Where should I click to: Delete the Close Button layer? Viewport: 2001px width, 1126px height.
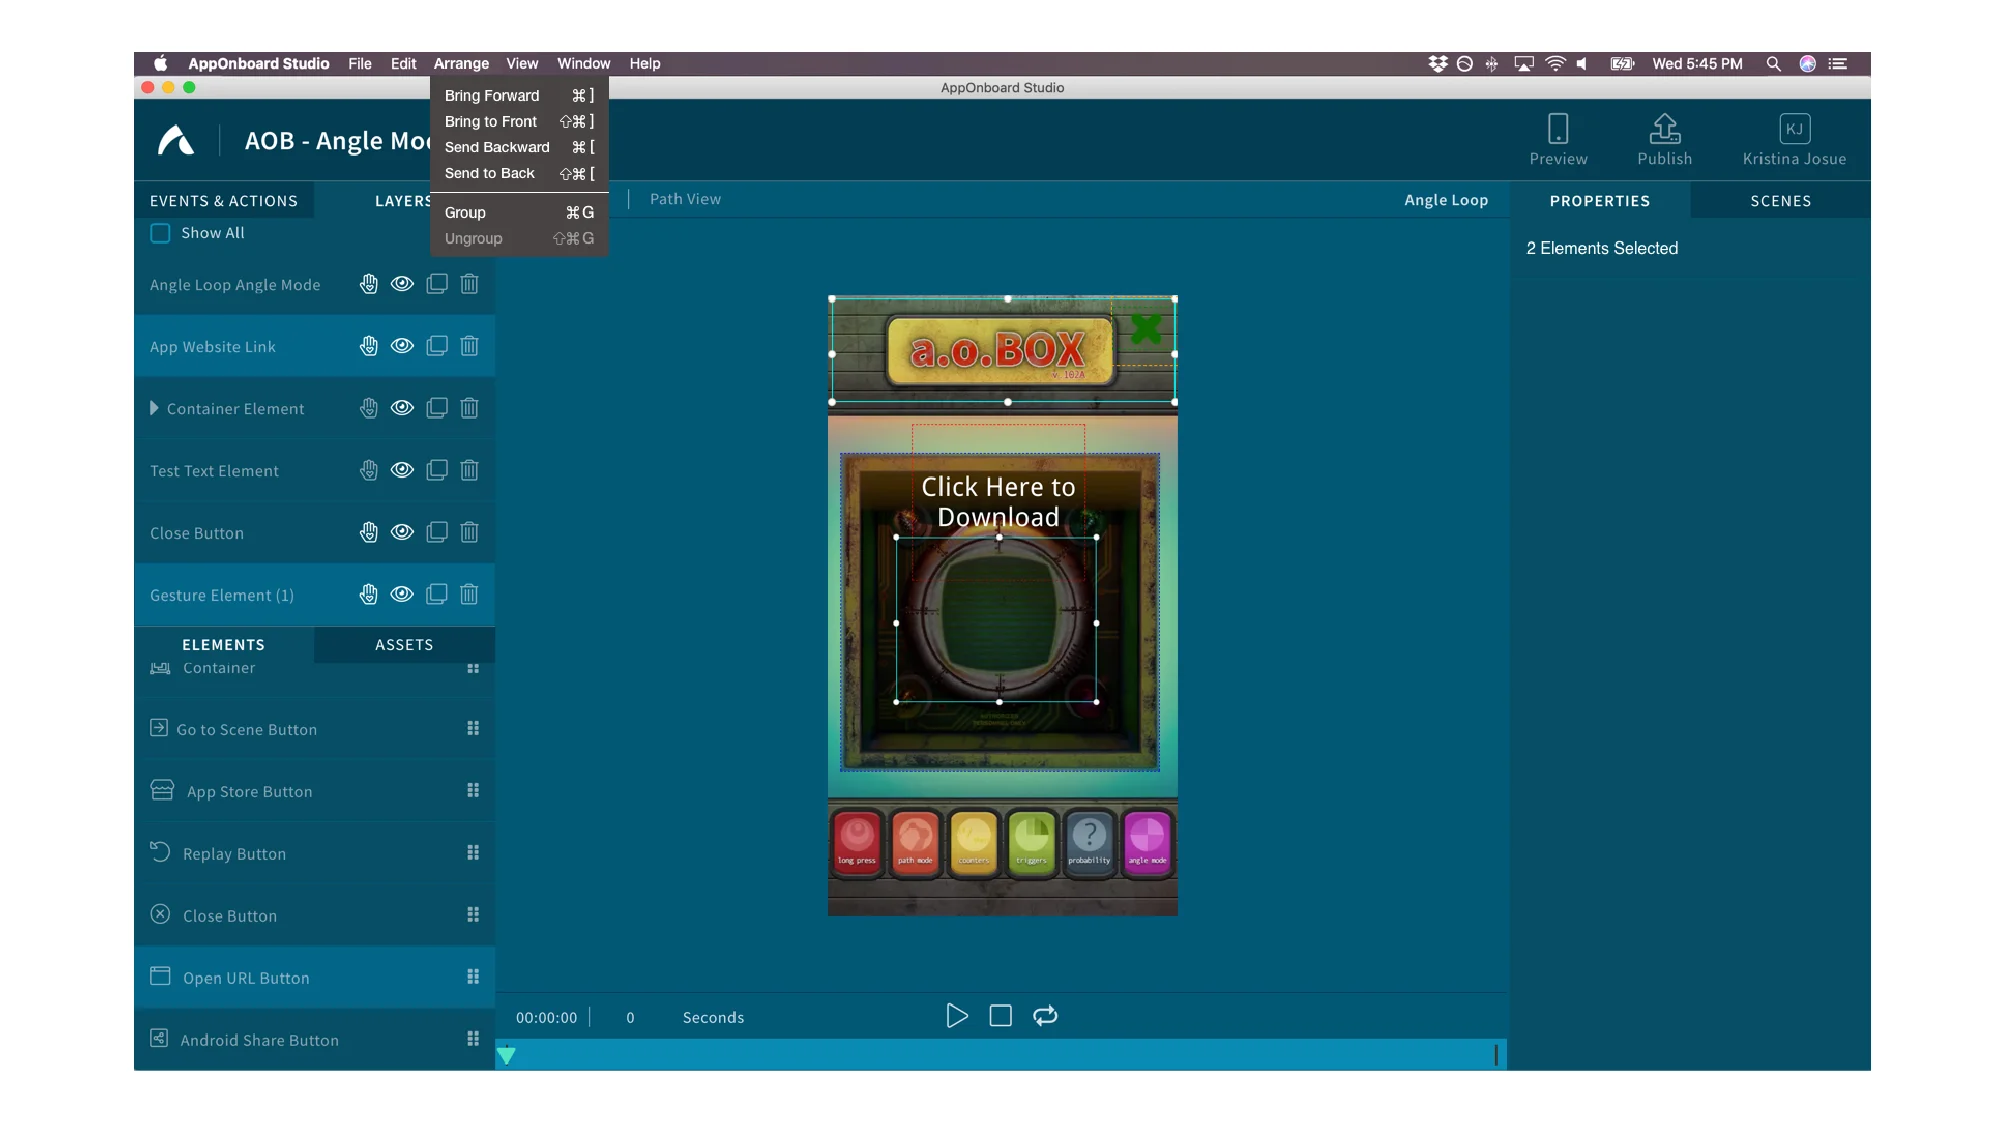tap(469, 533)
